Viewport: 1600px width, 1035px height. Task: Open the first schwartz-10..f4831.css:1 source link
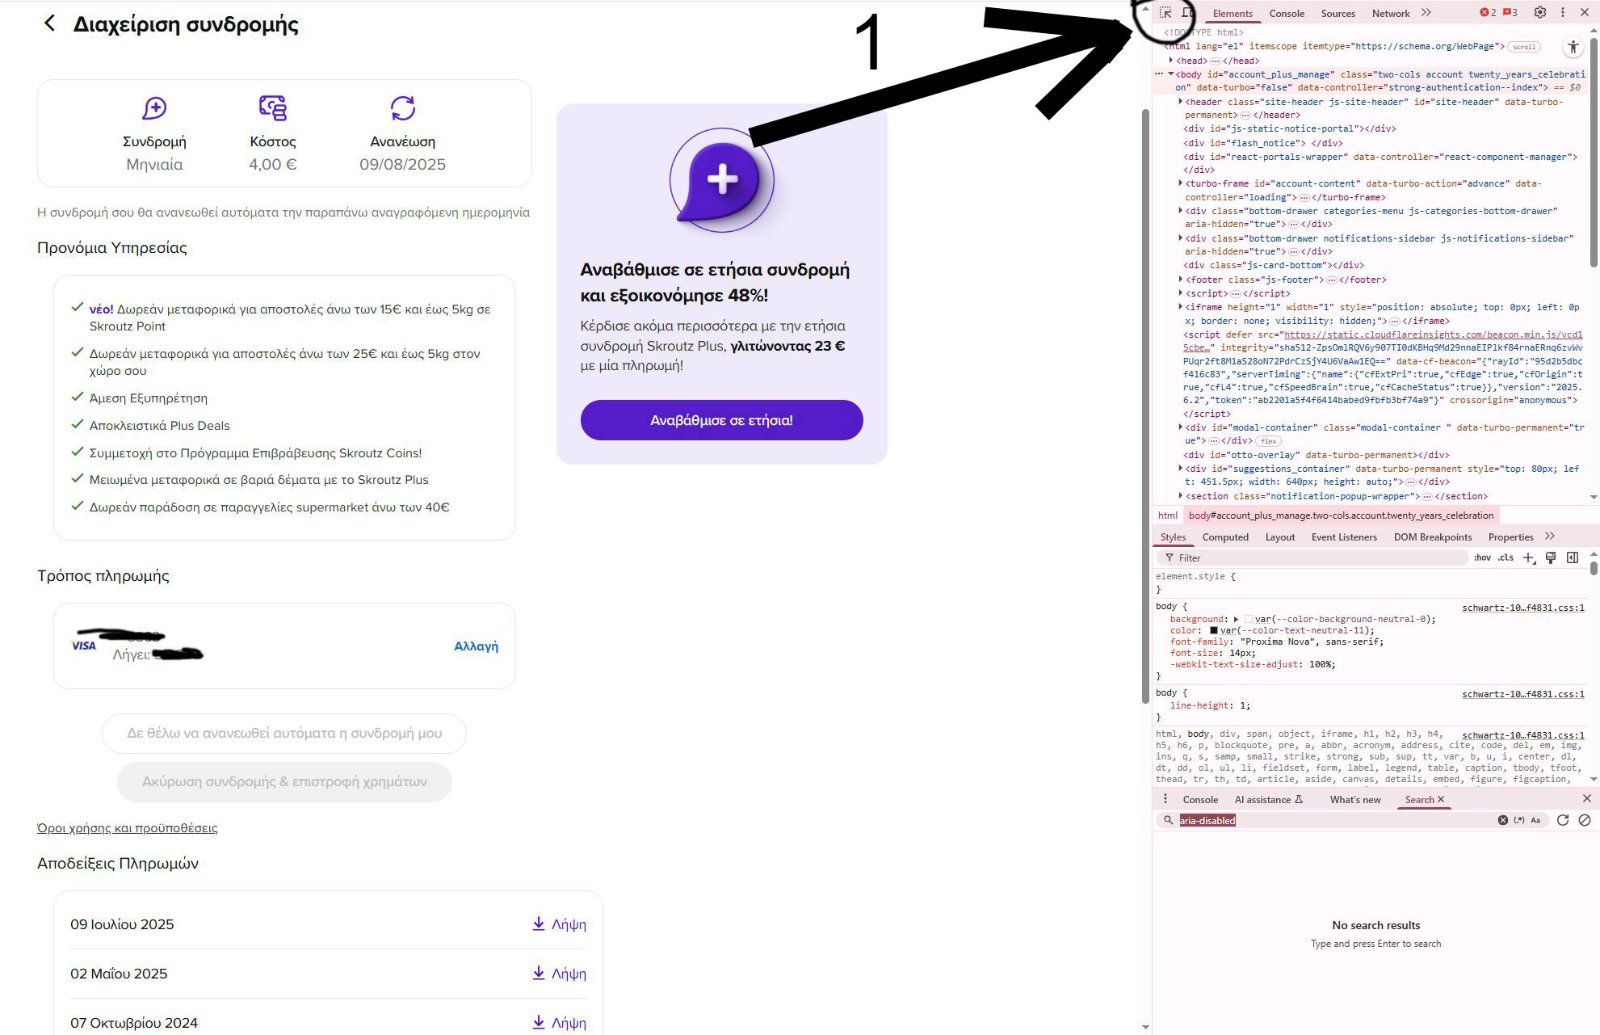[x=1523, y=607]
